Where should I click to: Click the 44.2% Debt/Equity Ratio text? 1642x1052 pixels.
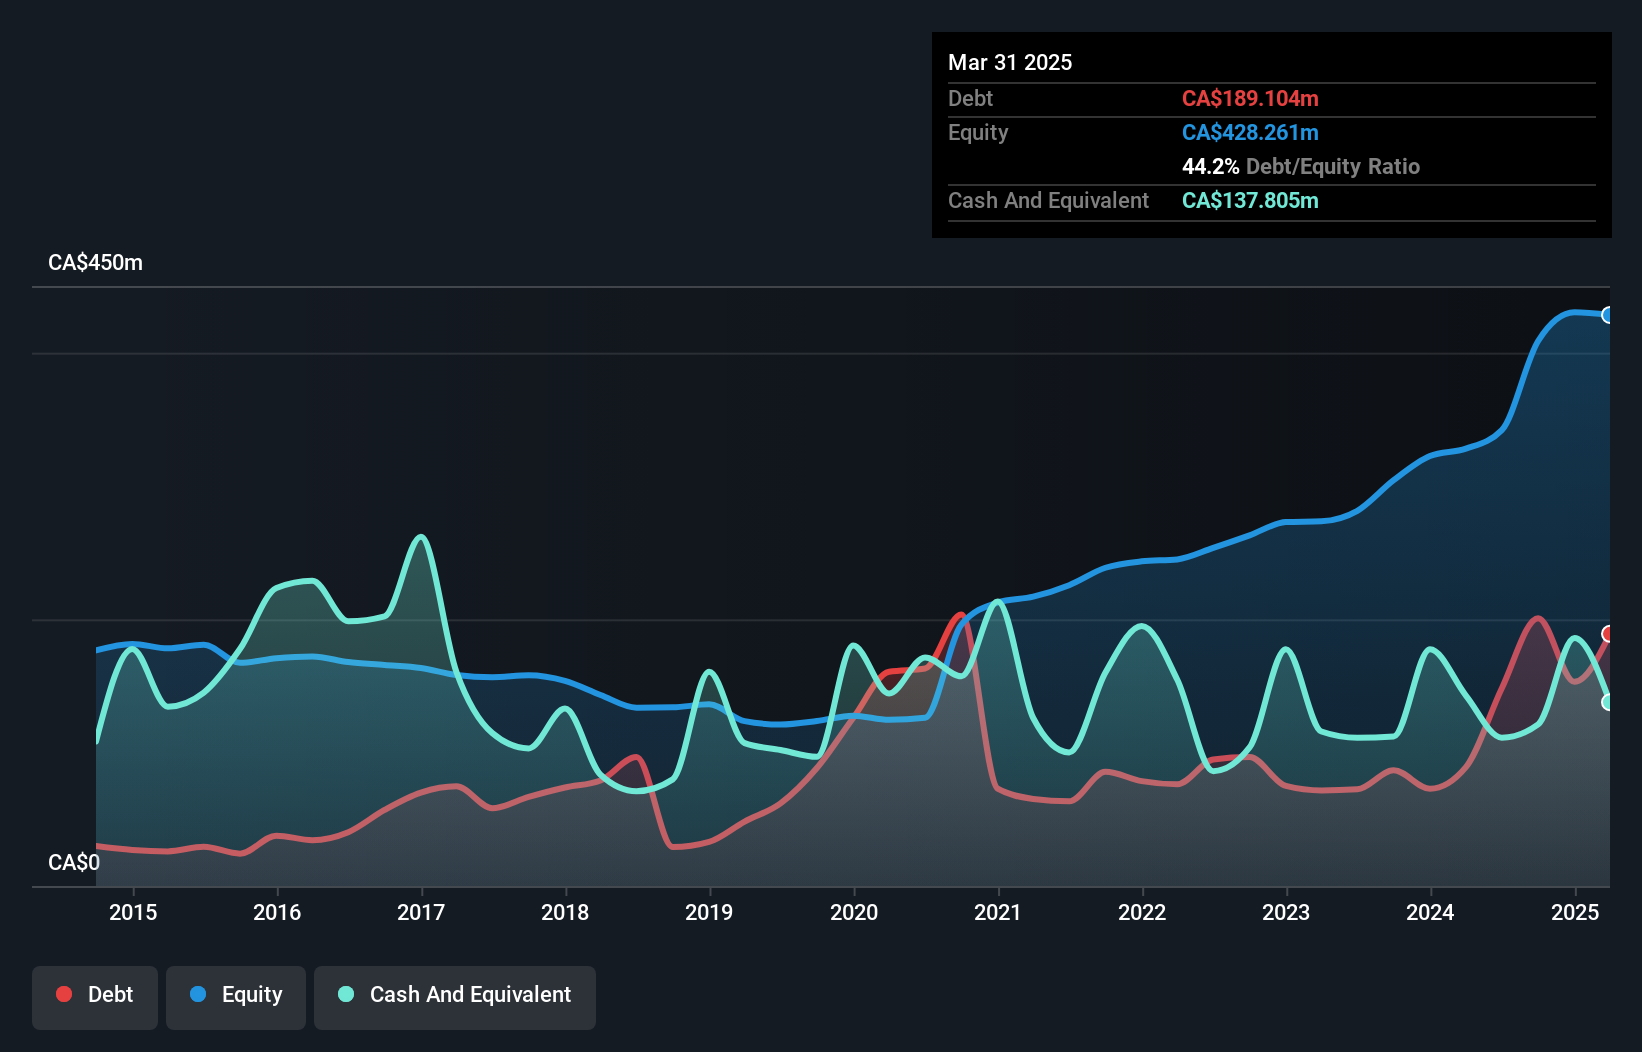click(1301, 166)
